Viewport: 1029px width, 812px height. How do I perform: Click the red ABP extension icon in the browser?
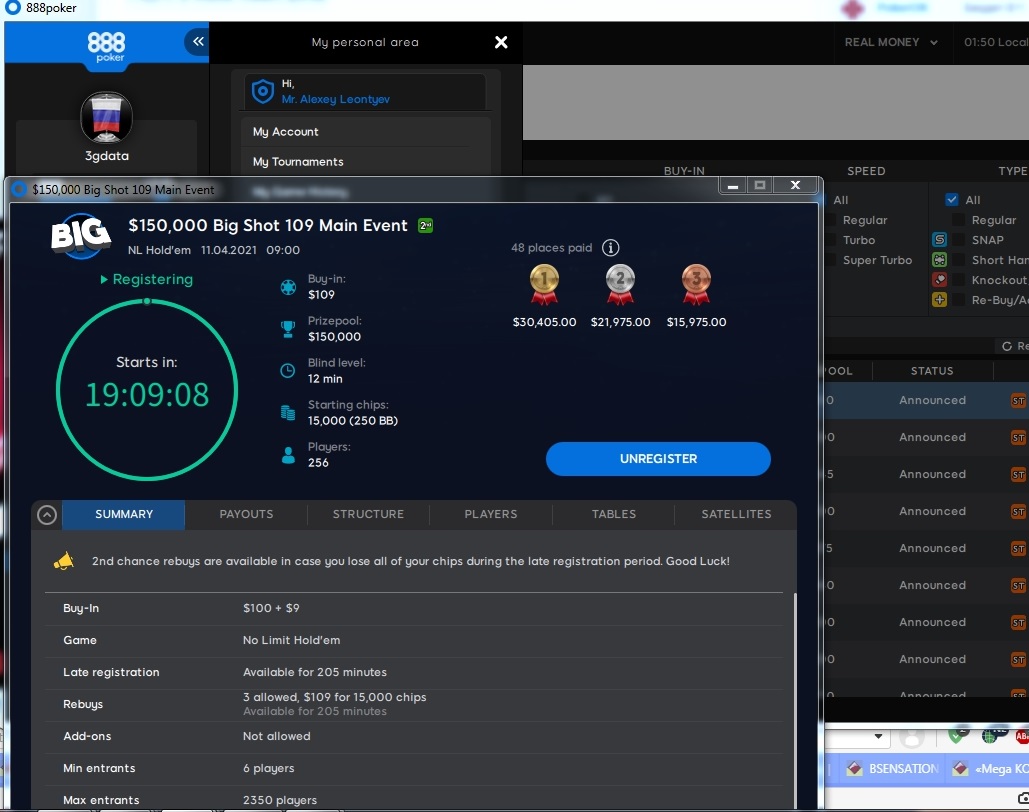coord(1021,736)
